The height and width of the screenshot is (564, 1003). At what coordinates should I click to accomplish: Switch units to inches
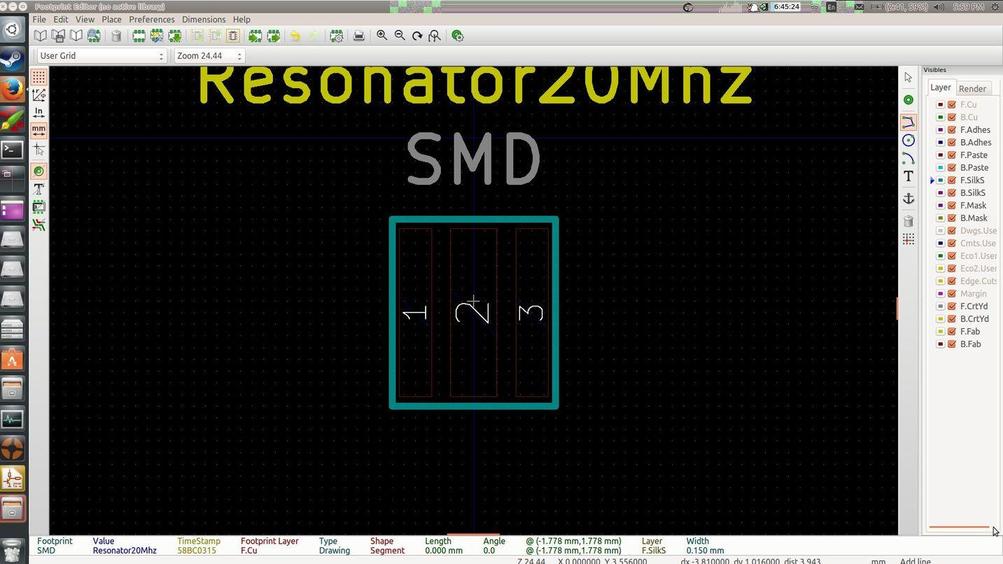tap(38, 113)
